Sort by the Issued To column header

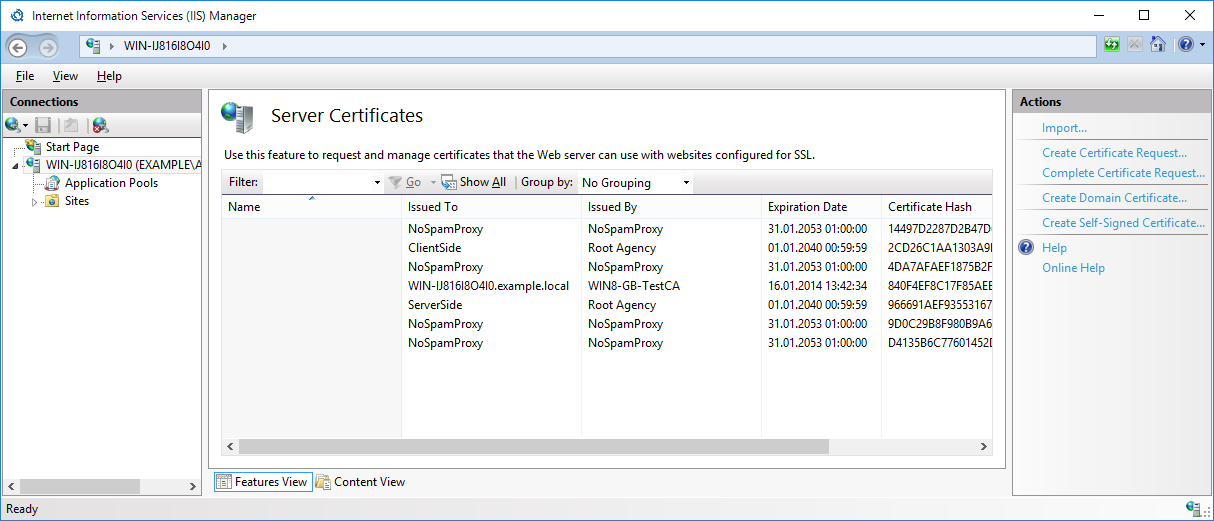[491, 207]
